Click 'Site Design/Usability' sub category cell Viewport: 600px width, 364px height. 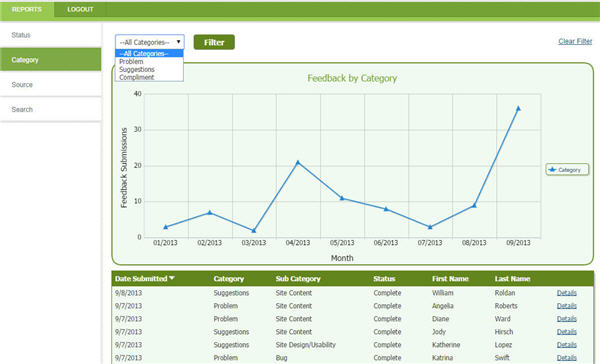(x=305, y=345)
